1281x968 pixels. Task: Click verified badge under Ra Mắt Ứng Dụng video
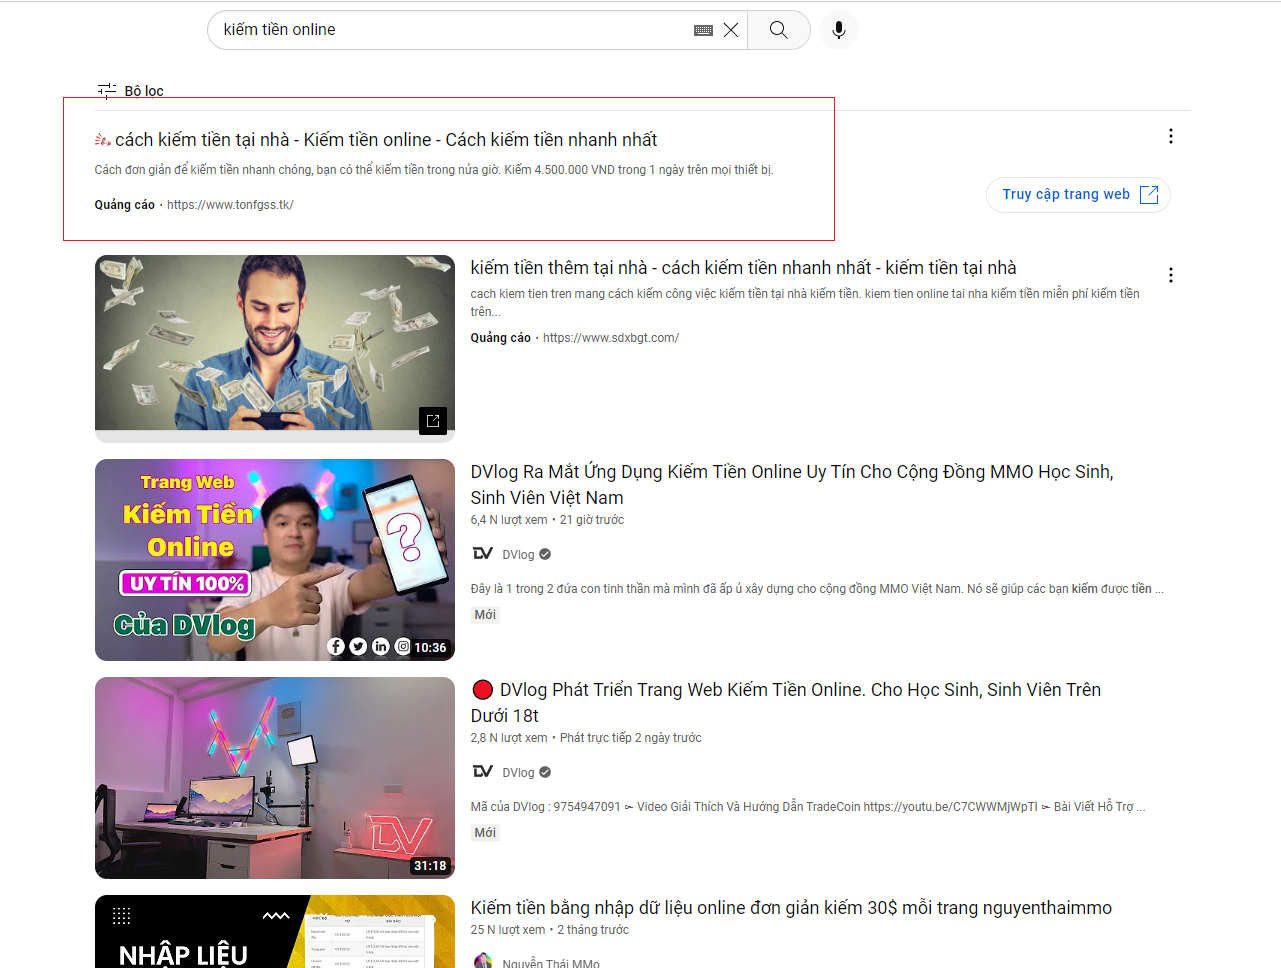point(545,555)
